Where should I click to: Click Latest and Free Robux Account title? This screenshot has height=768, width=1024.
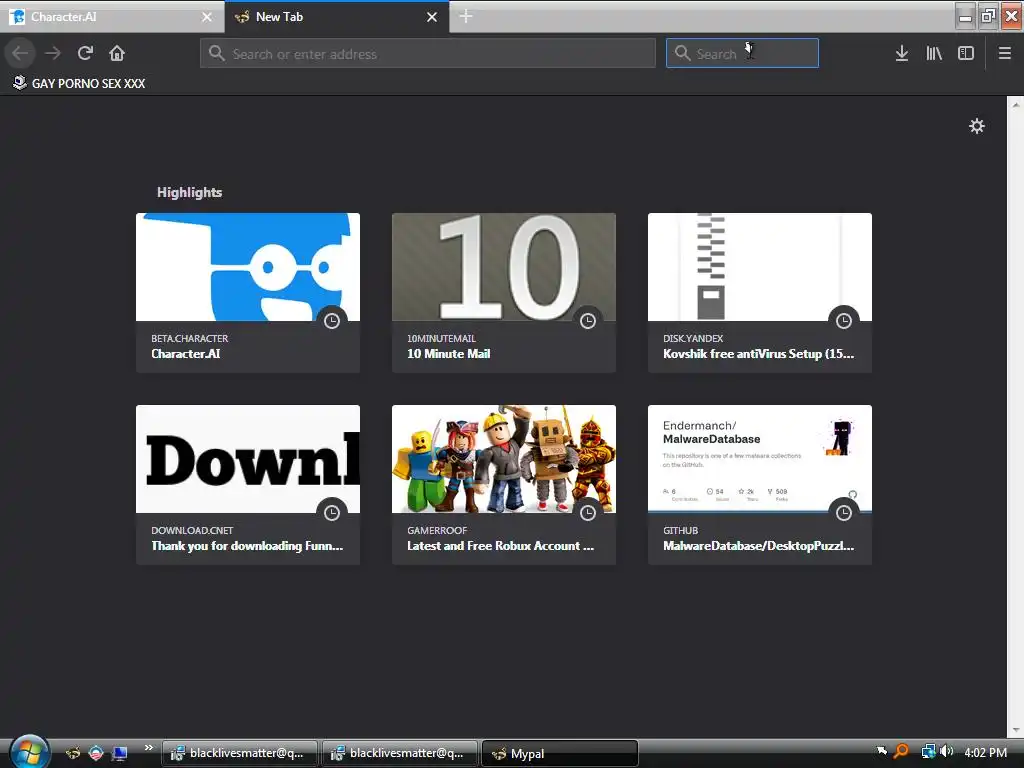pos(500,546)
